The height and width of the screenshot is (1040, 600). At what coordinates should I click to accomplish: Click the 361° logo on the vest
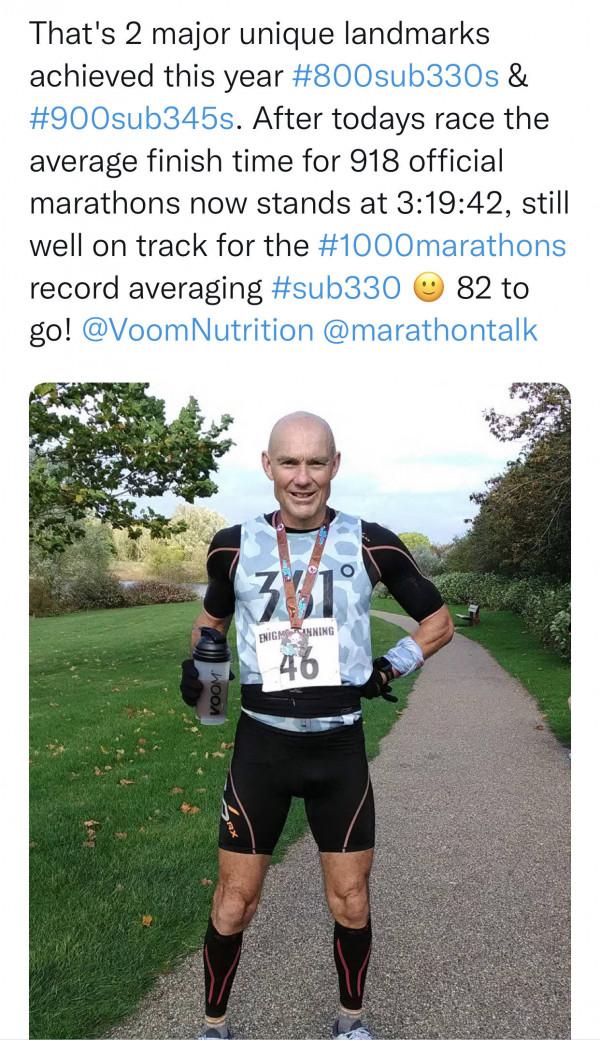[302, 592]
